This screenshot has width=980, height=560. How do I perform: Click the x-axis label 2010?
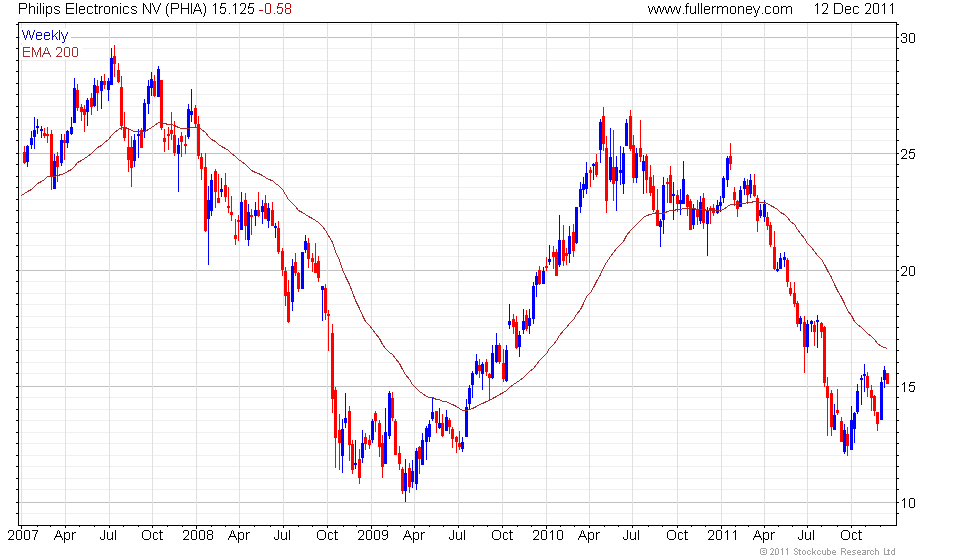pos(548,535)
